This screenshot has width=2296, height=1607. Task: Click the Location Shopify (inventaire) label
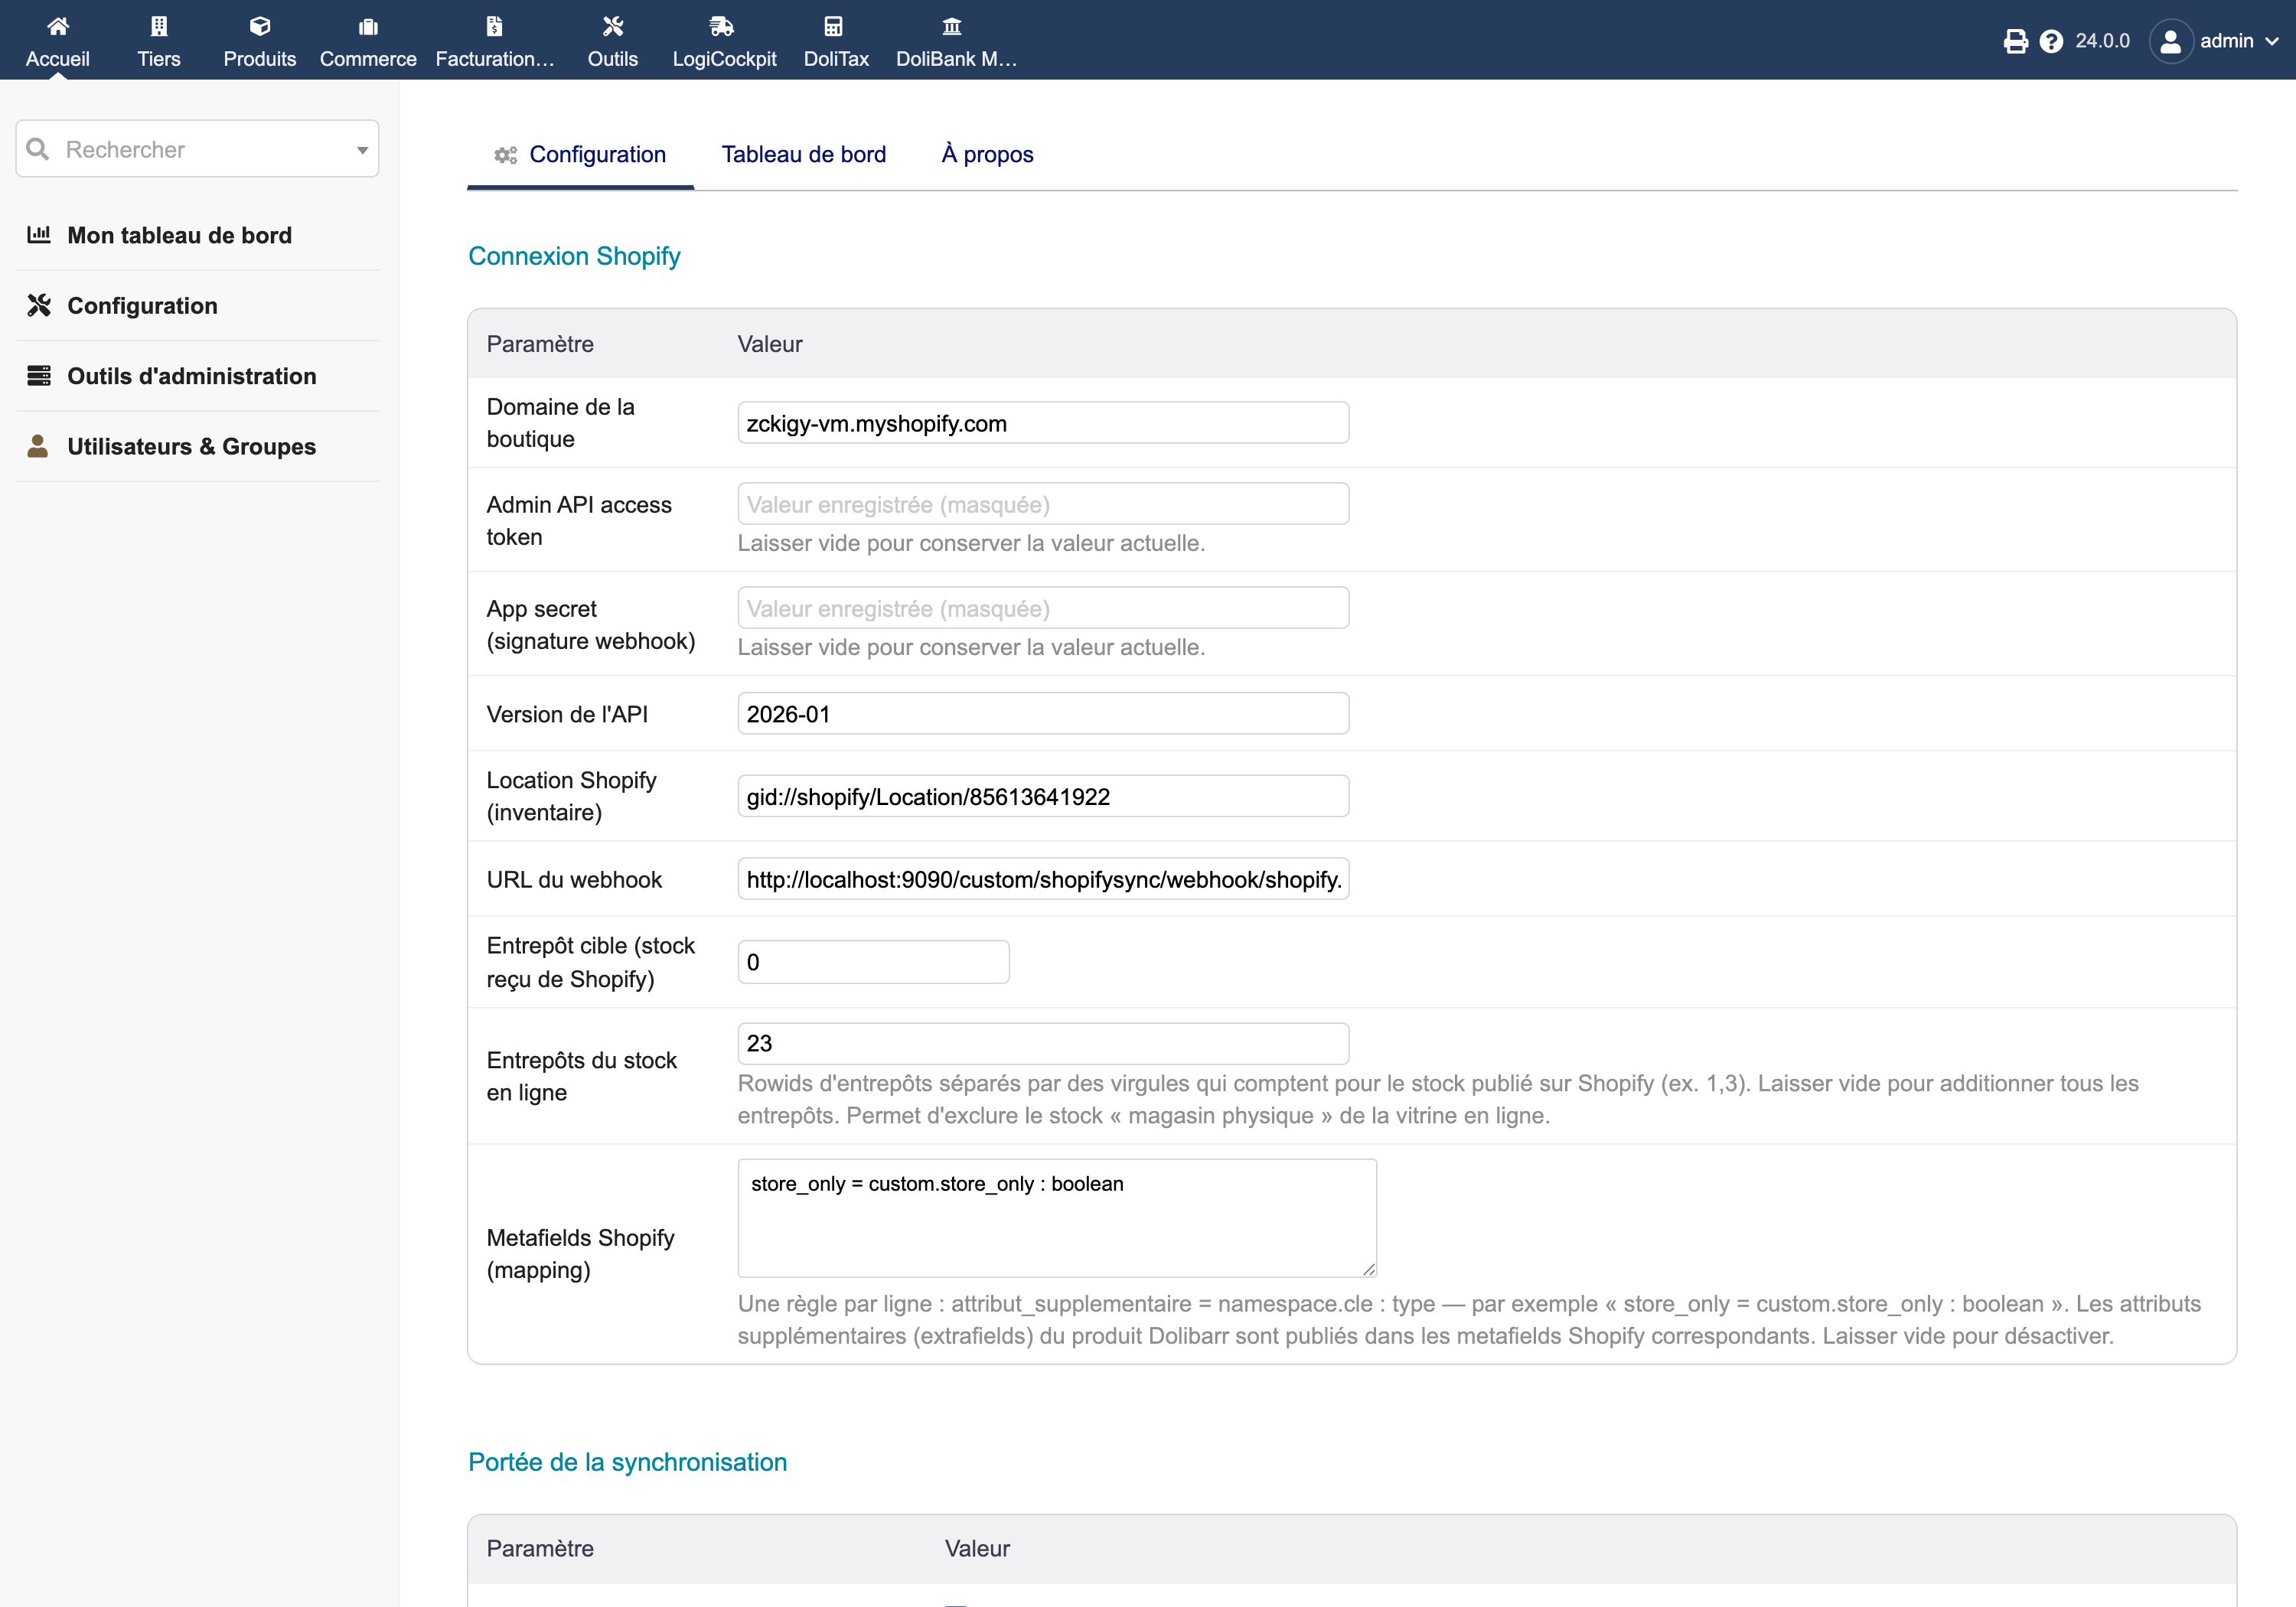572,796
